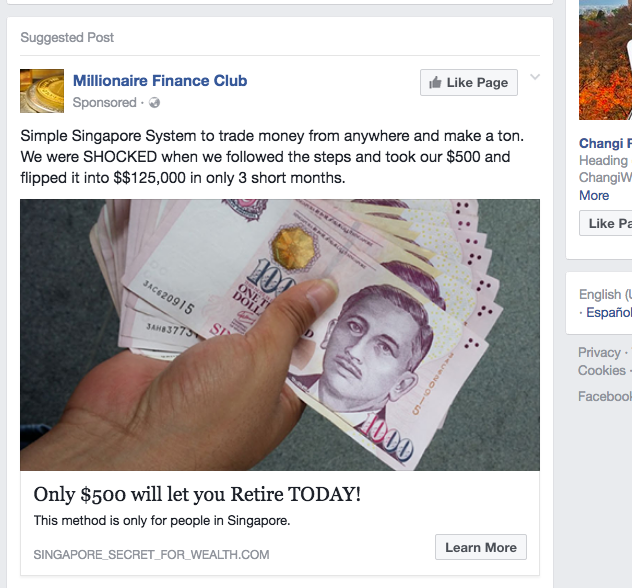Click the Sponsored label
The image size is (632, 588).
click(x=104, y=102)
